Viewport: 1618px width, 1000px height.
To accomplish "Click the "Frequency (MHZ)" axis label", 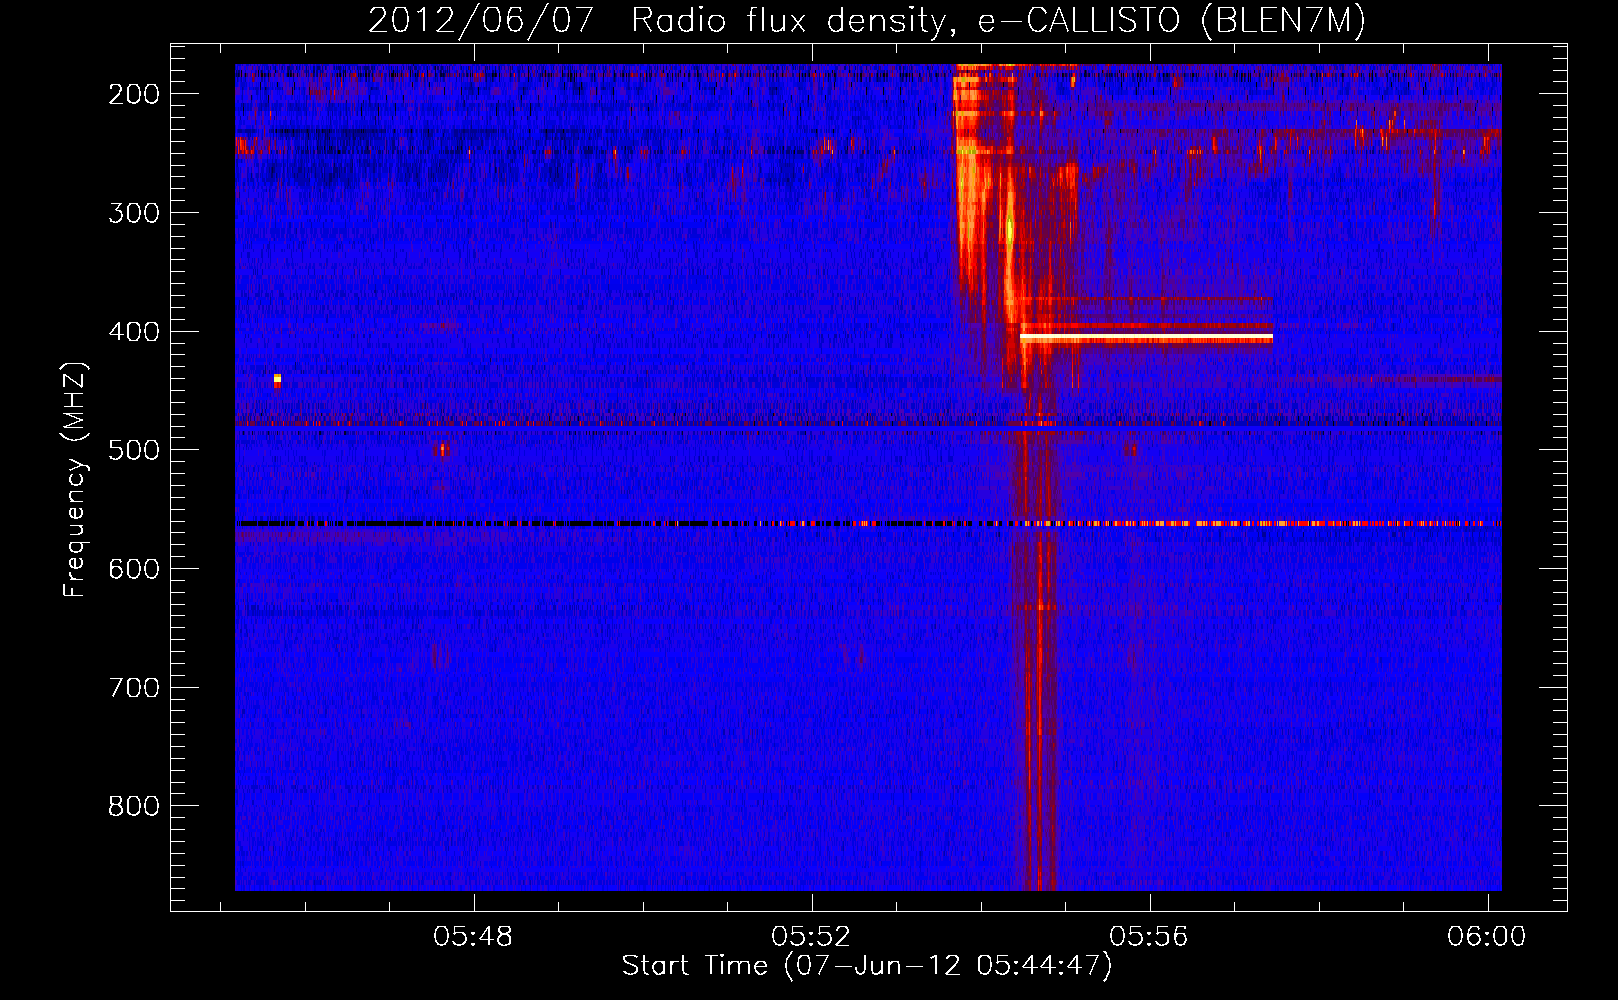I will point(75,480).
